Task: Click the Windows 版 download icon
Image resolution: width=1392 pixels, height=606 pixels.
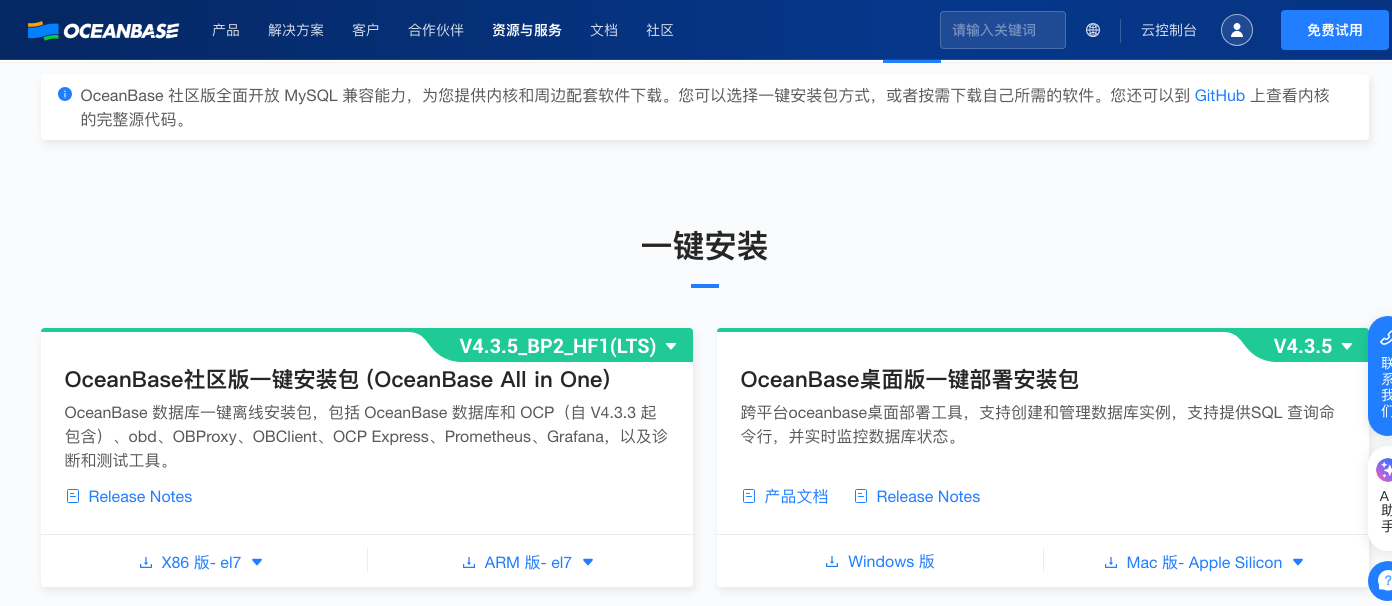Action: click(x=832, y=562)
